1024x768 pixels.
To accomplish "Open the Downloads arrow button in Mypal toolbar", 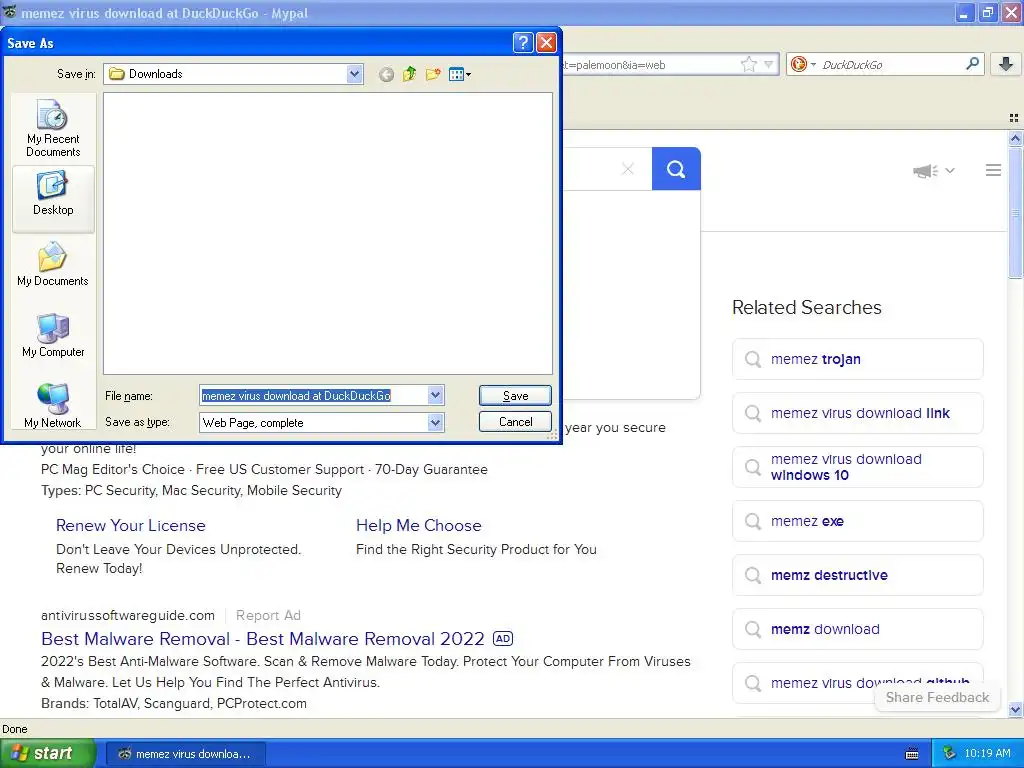I will point(1006,64).
